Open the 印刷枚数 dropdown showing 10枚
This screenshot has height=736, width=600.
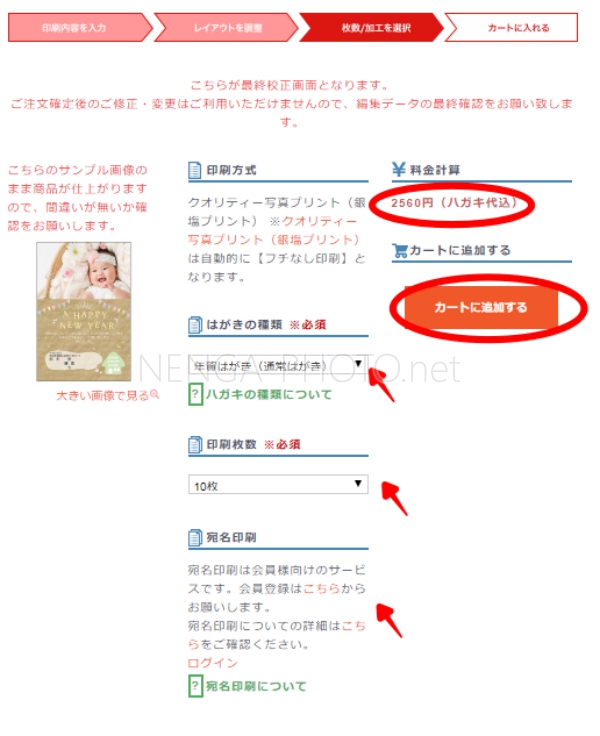tap(278, 485)
